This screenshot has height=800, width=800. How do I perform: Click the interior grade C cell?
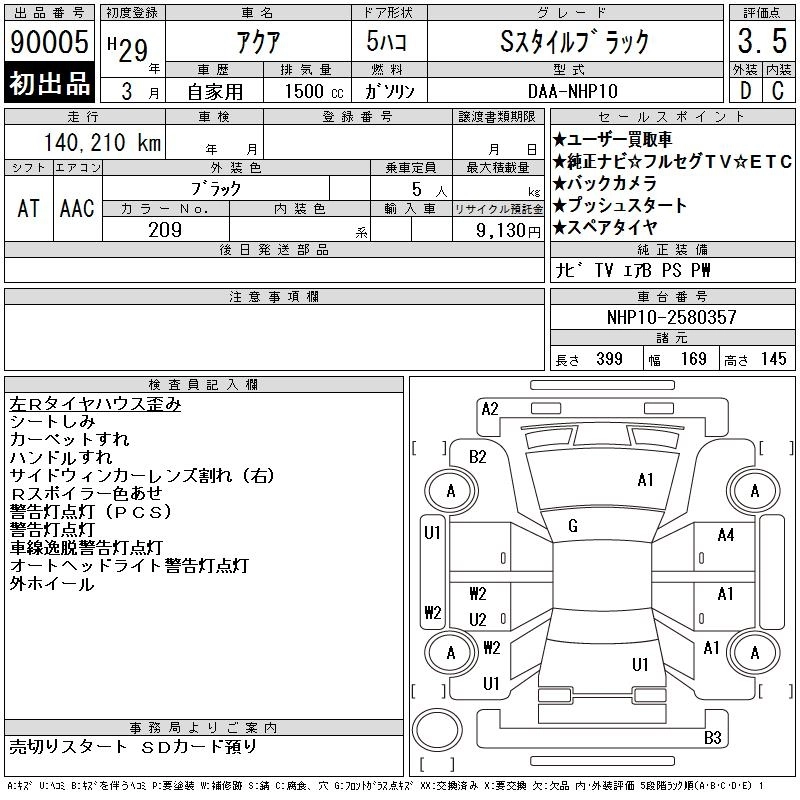[x=778, y=91]
